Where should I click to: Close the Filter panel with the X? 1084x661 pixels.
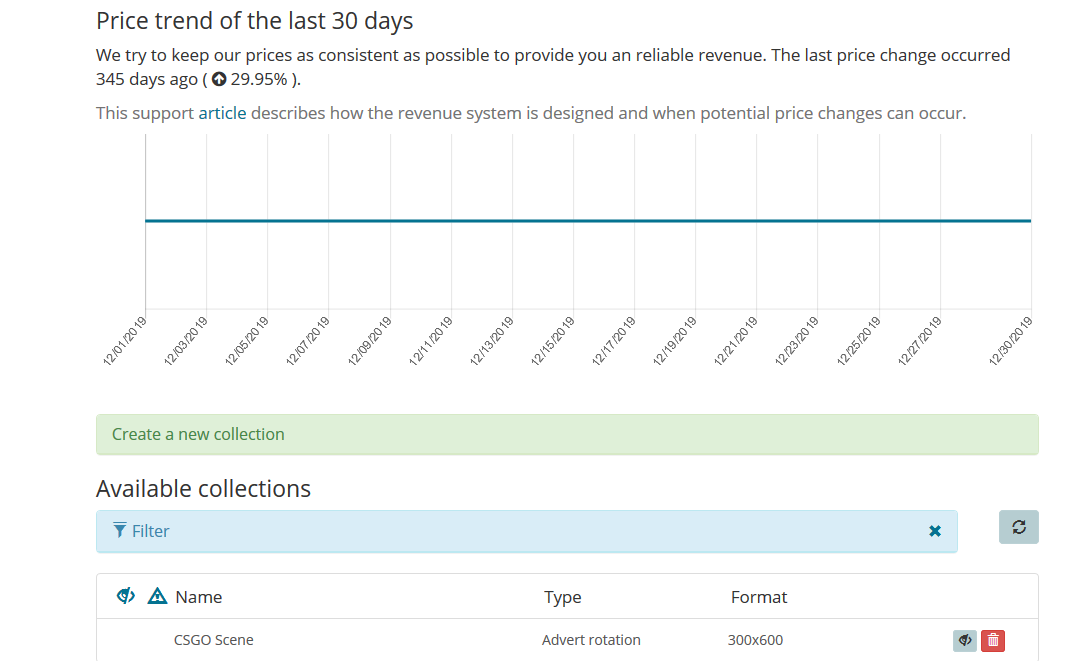point(934,531)
